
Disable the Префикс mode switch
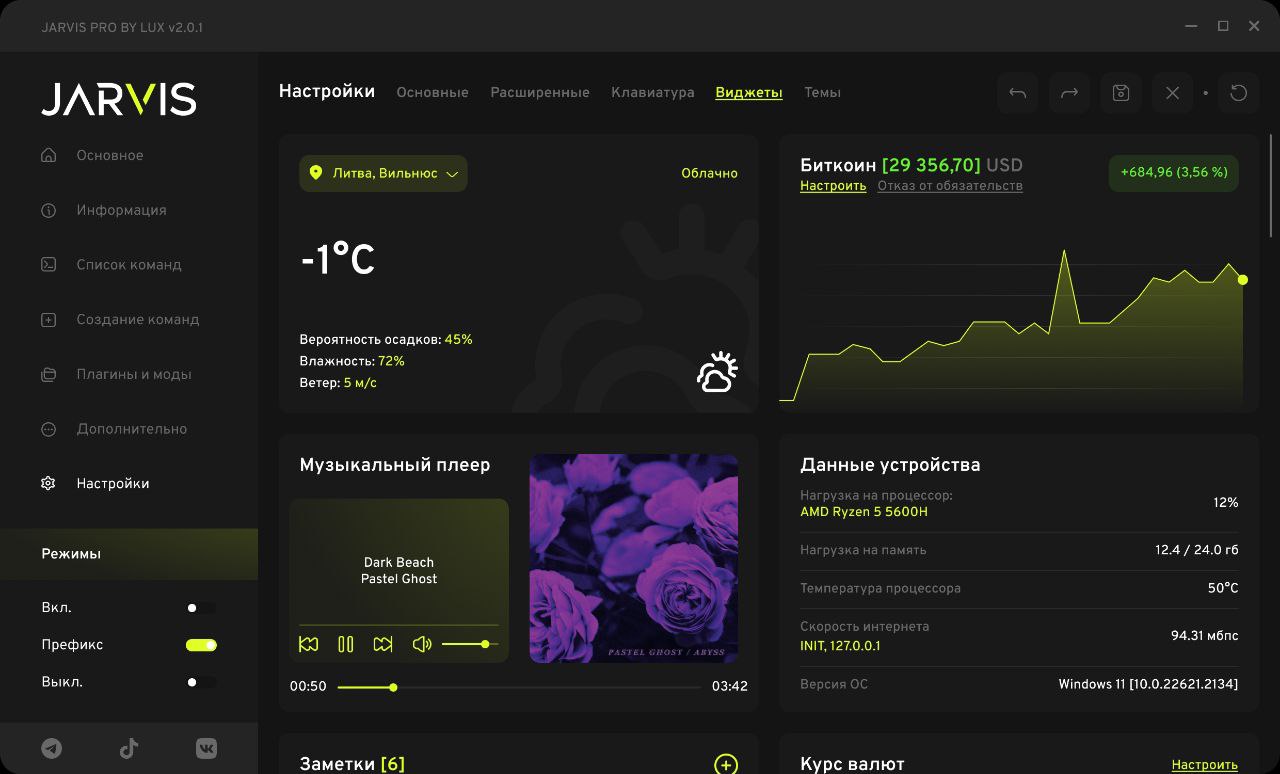pos(201,645)
